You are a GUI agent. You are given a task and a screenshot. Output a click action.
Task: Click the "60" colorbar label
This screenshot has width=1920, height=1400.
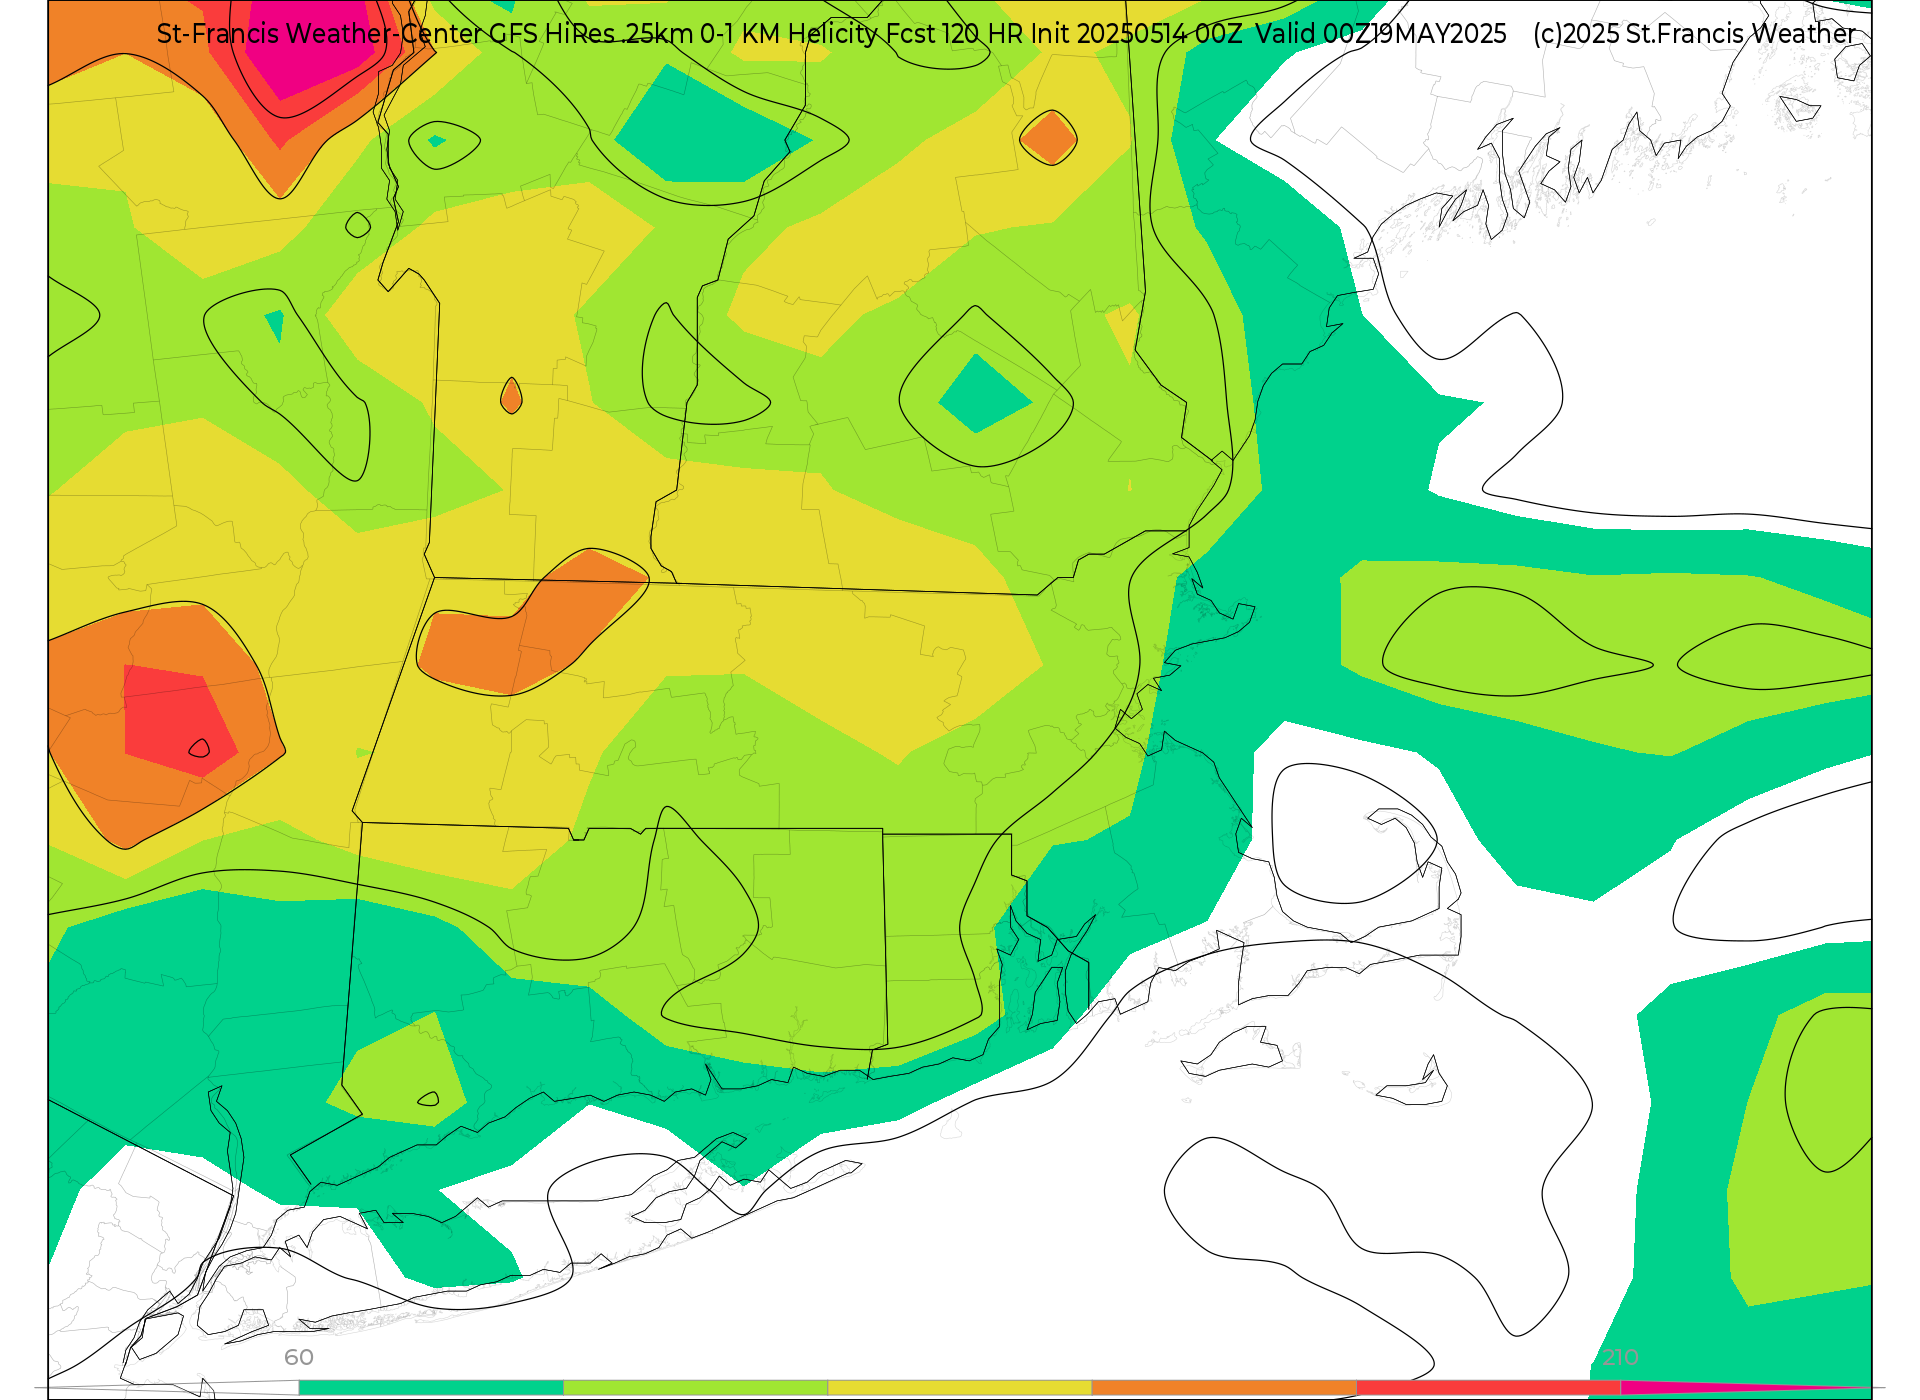click(299, 1357)
